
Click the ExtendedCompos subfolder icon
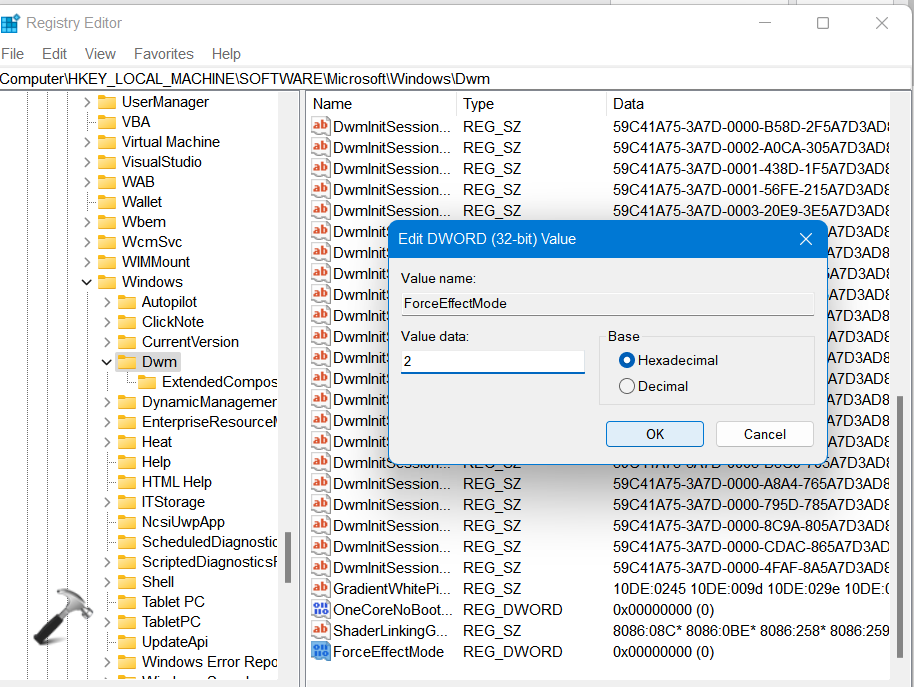pyautogui.click(x=147, y=382)
